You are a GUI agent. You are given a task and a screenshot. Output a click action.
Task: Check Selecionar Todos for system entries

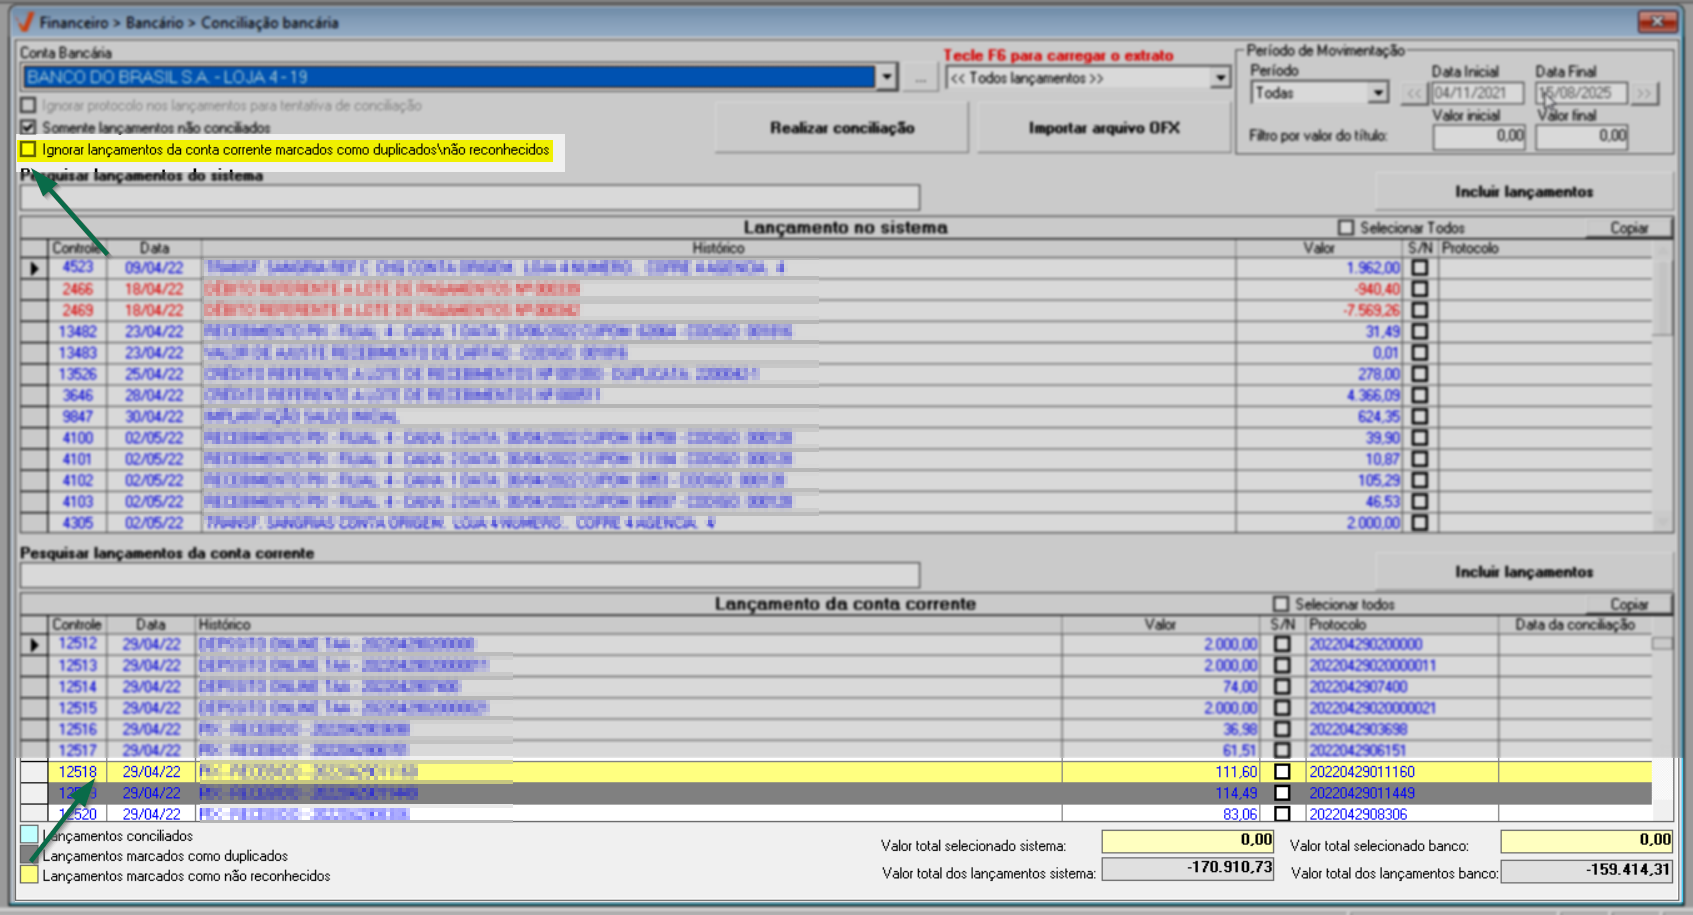click(1346, 228)
